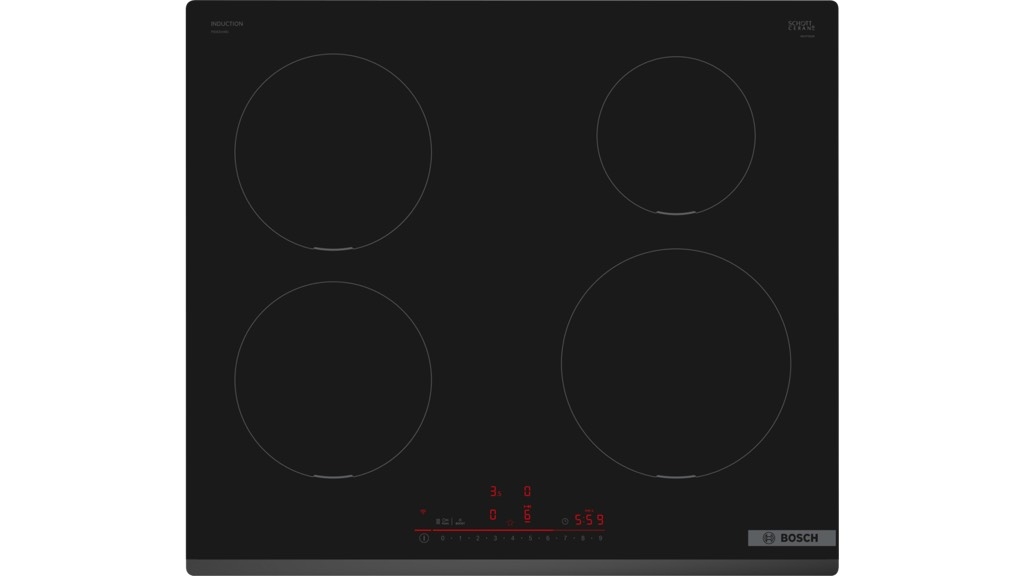Click the smallest cooking zone ring
Viewport: 1024px width, 576px height.
[676, 136]
